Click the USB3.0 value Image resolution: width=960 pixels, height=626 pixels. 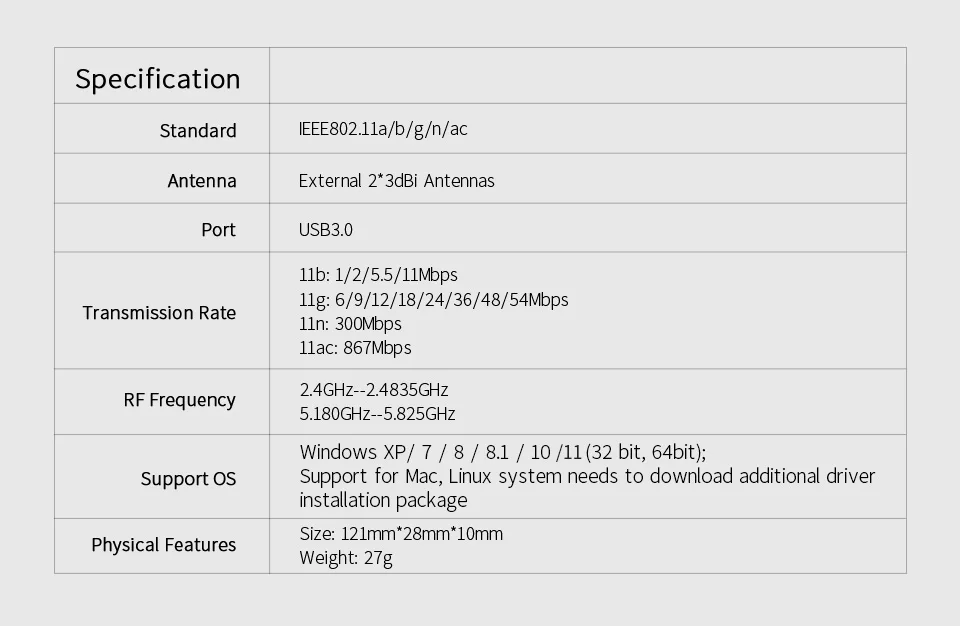[326, 230]
